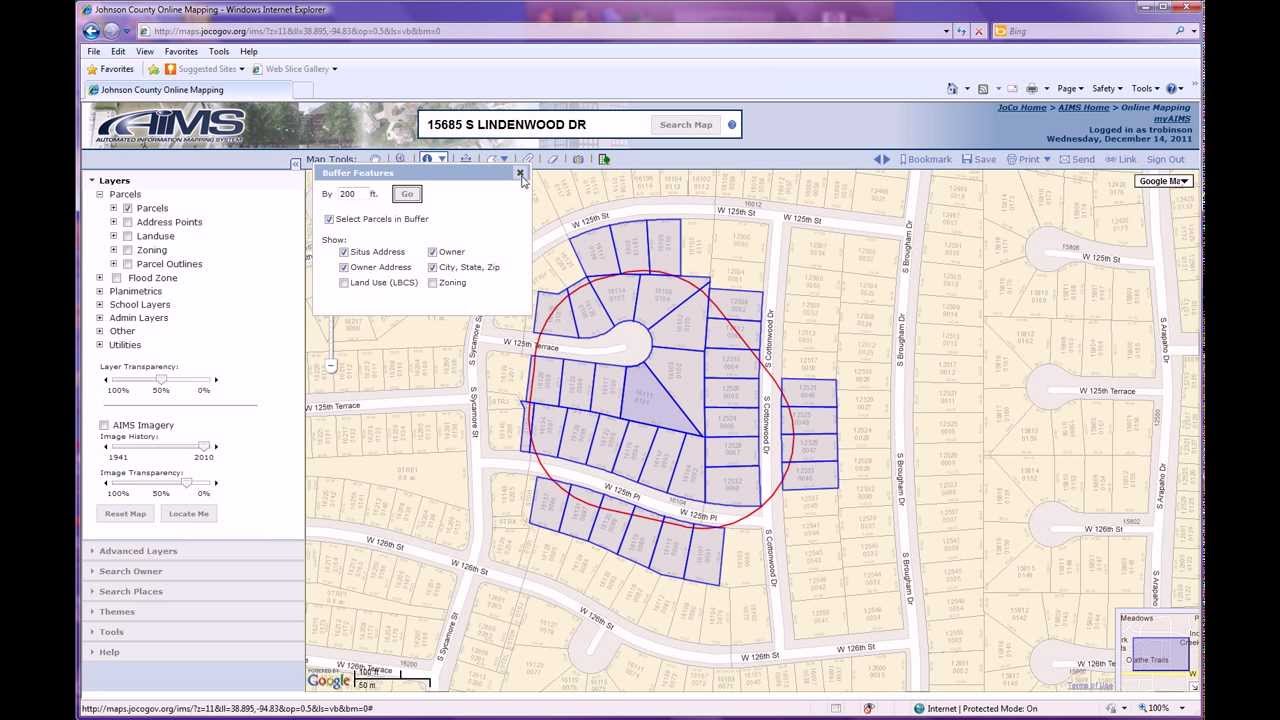Uncheck the Parcels layer checkbox
The width and height of the screenshot is (1280, 720).
pos(128,208)
